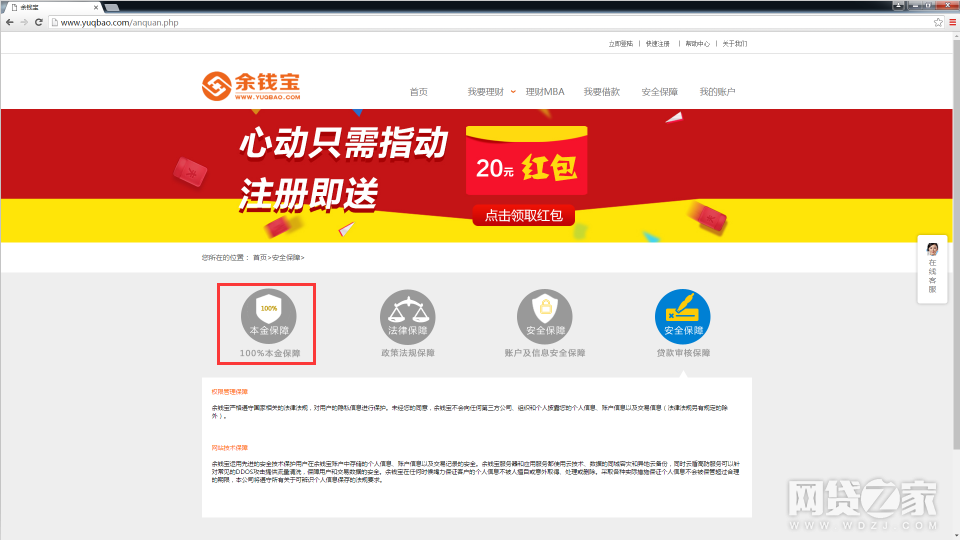
Task: Open 我要借款 in the navigation
Action: (602, 92)
